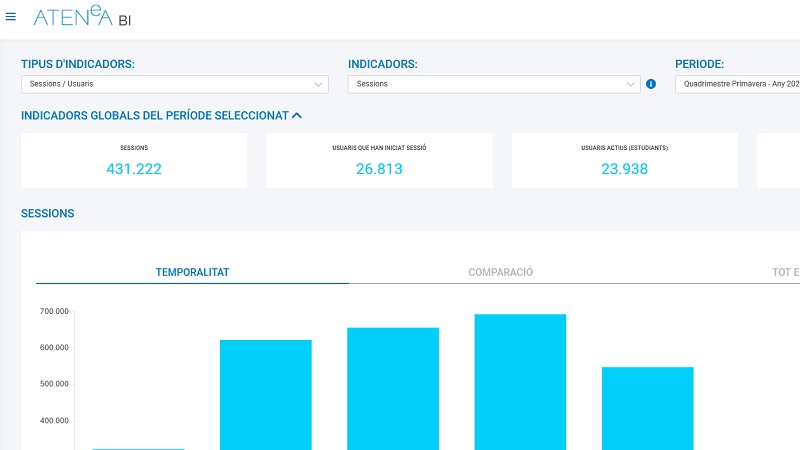Click the second bar in the sessions chart
The height and width of the screenshot is (450, 800).
click(x=265, y=394)
